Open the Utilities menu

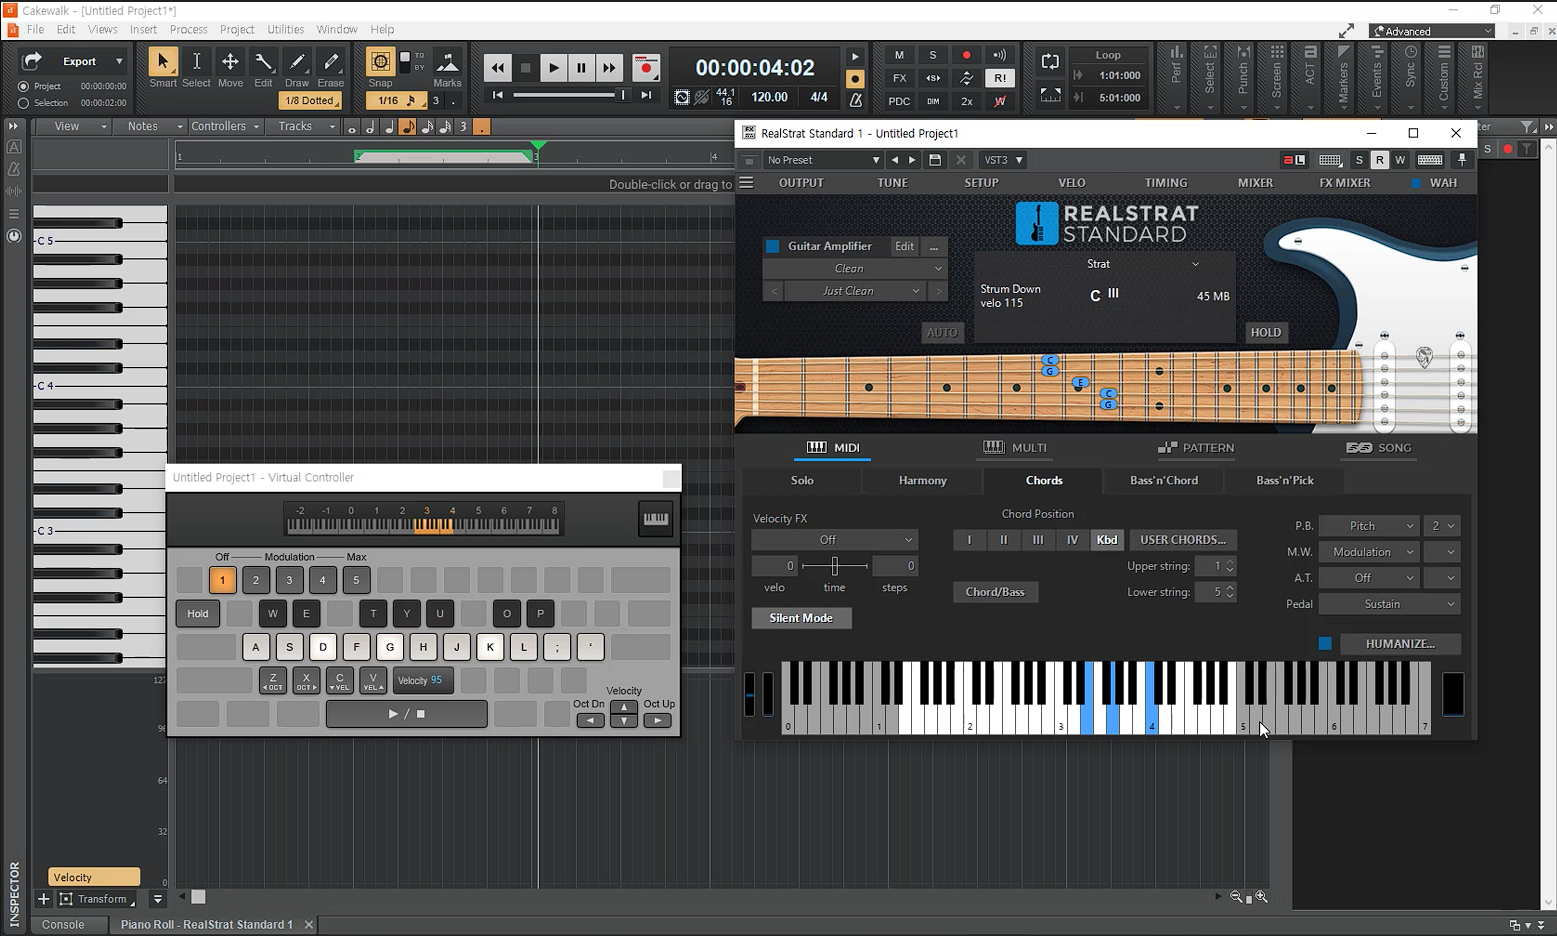click(285, 30)
